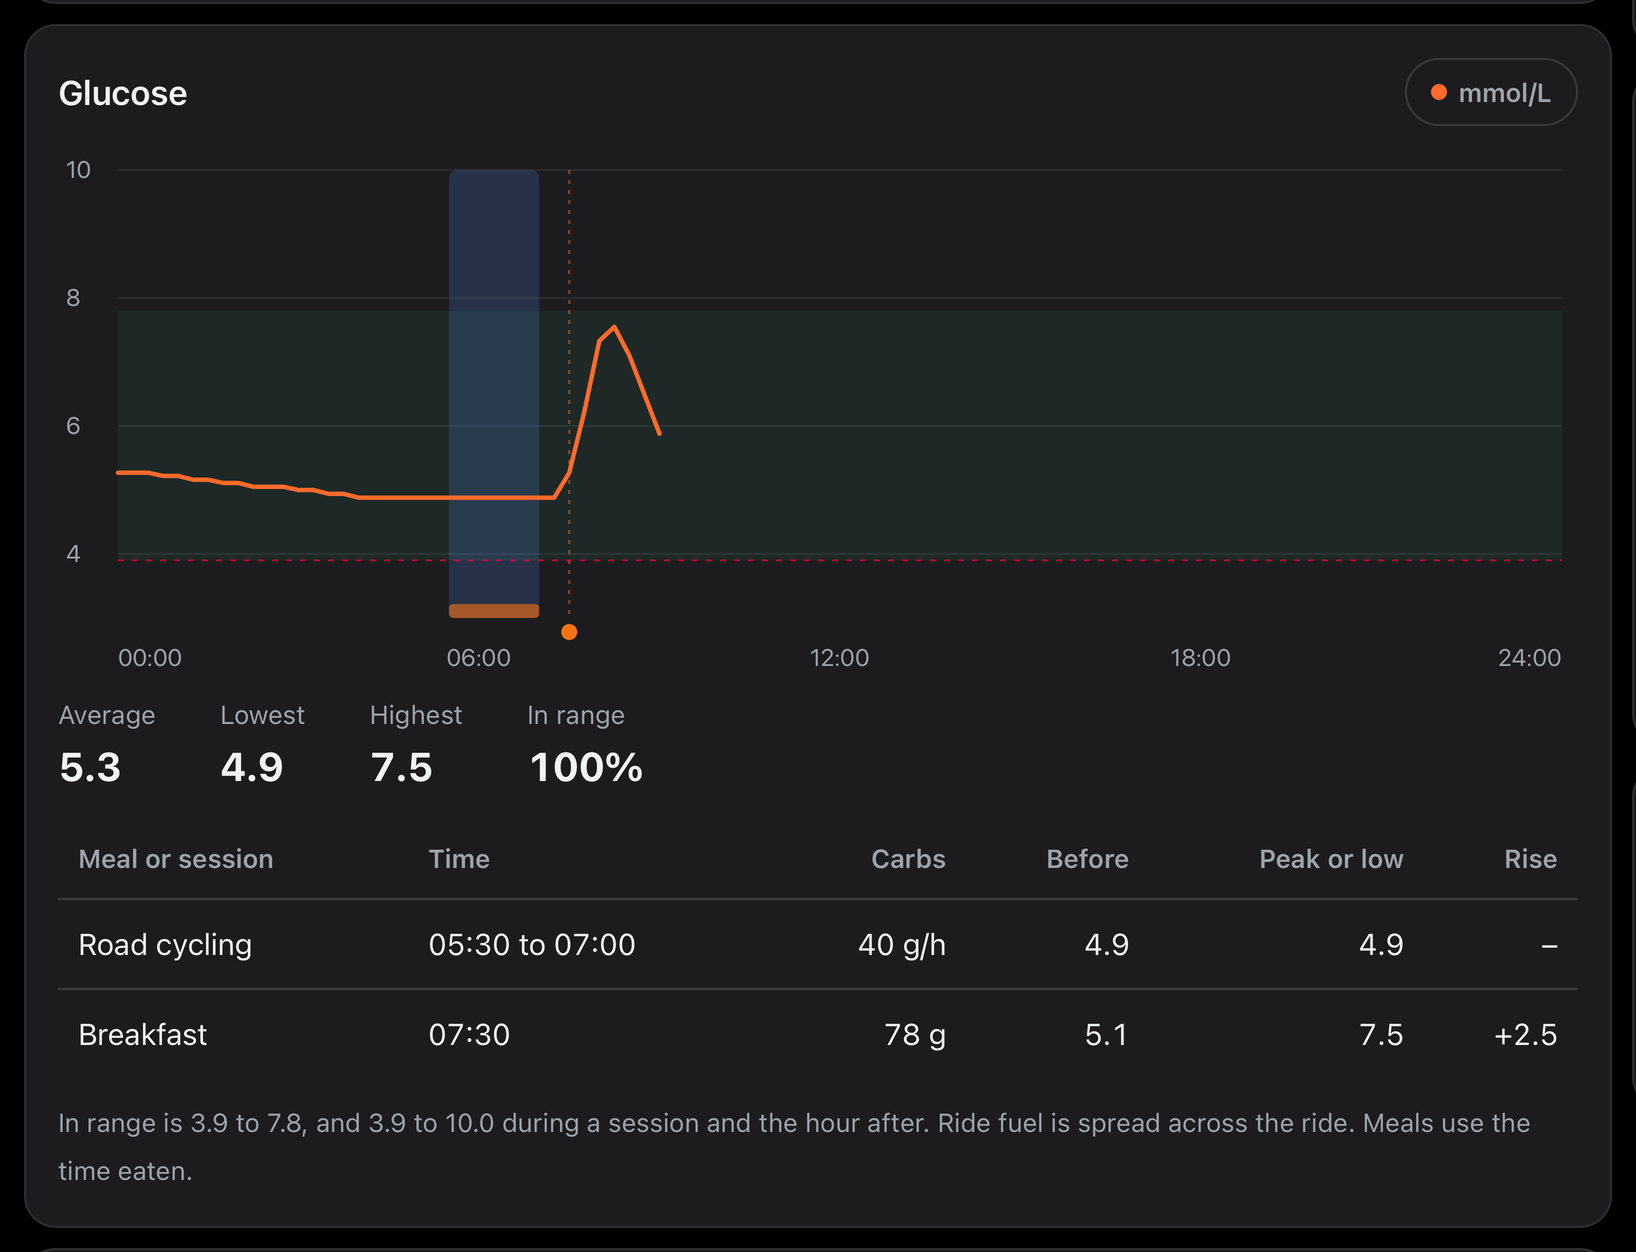
Task: Open the Road cycling row
Action: (x=818, y=945)
